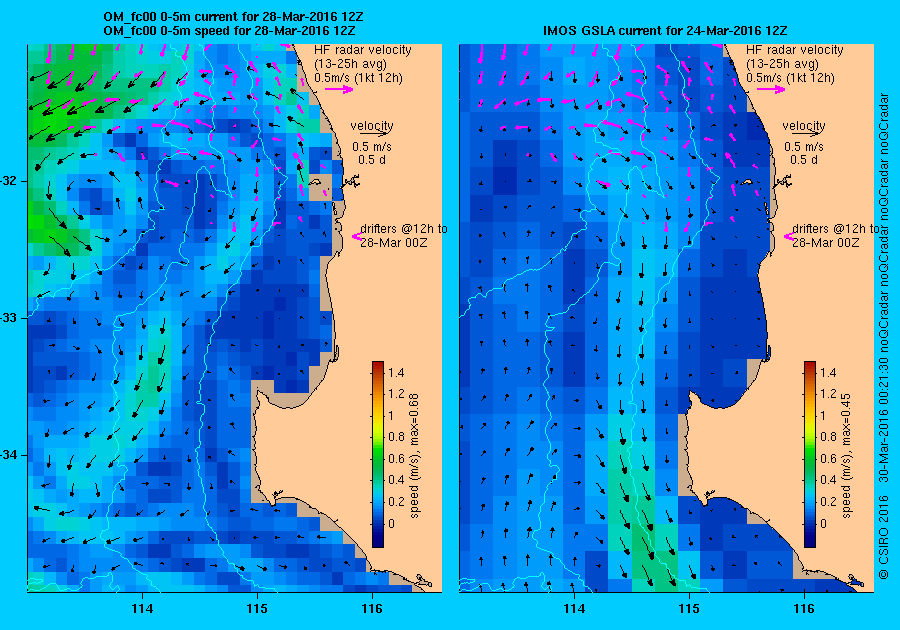The width and height of the screenshot is (900, 630).
Task: Click the magenta drifter marker in OM_fc00 map
Action: [356, 236]
